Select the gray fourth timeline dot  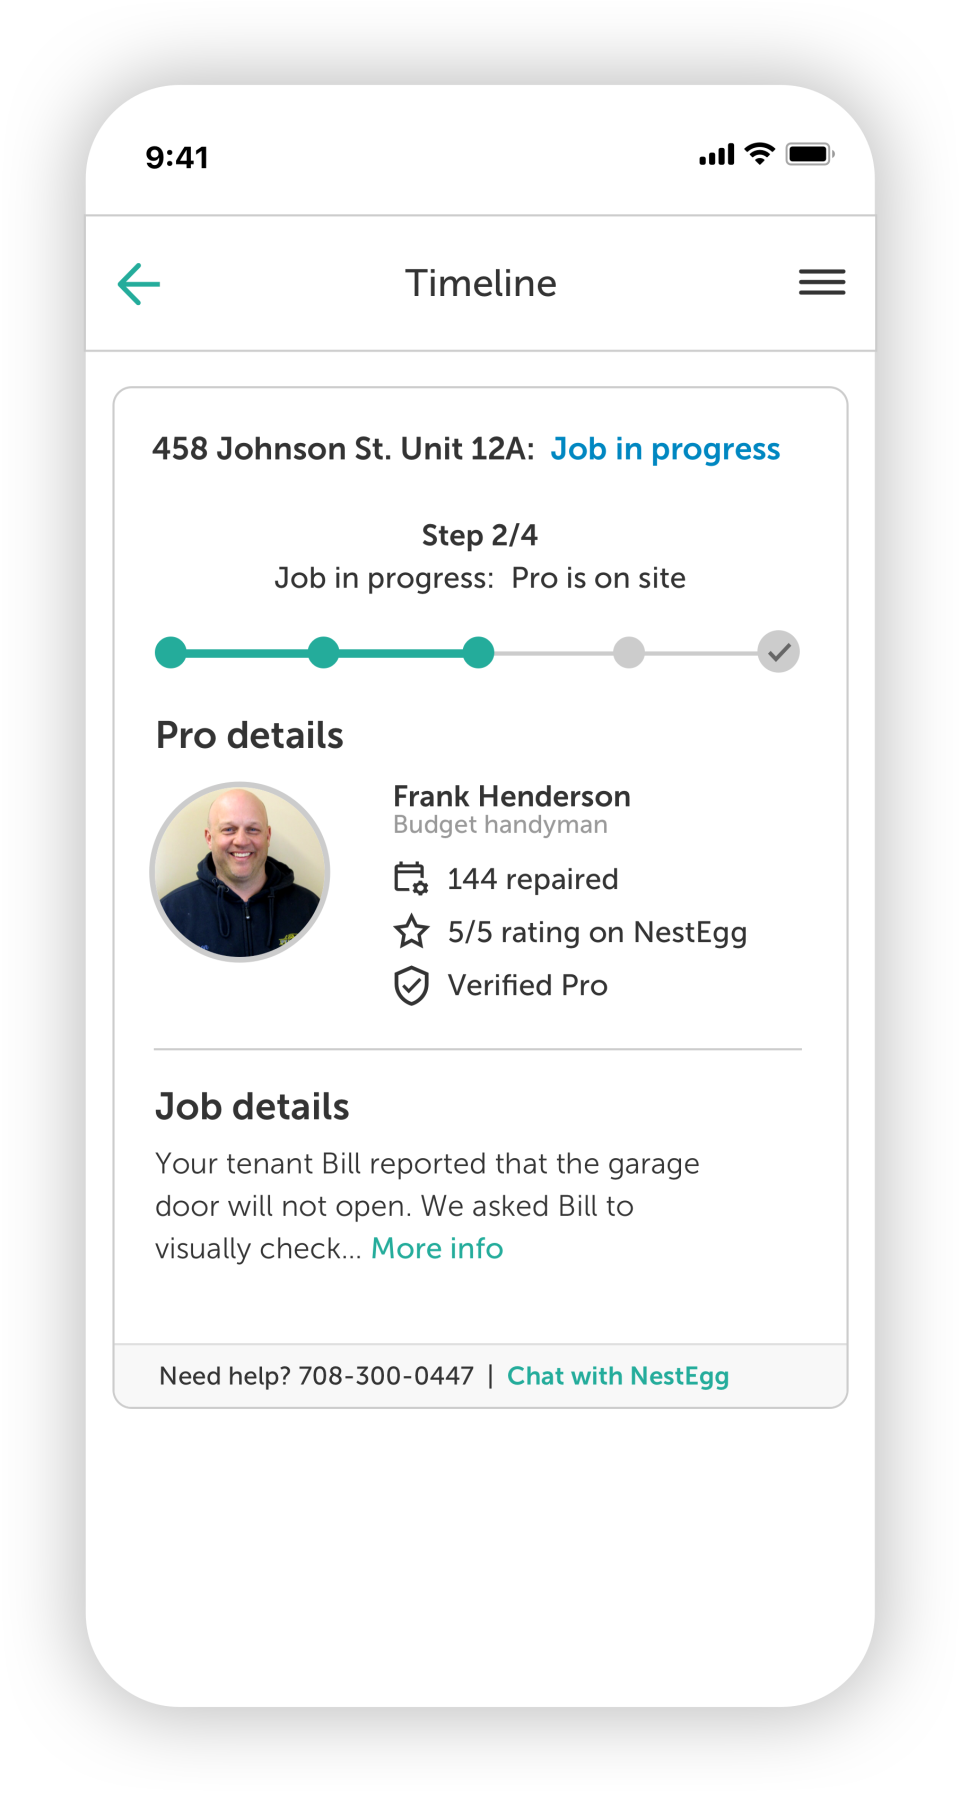coord(629,652)
